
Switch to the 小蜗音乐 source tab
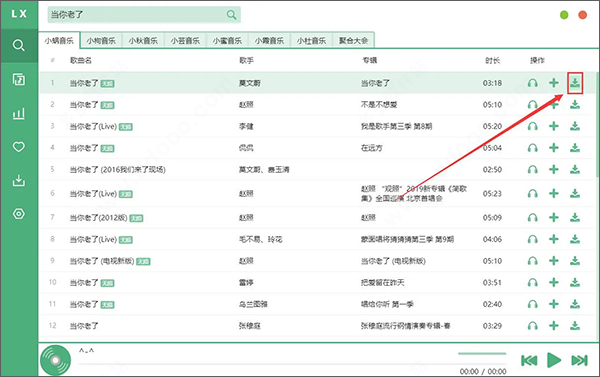(x=59, y=40)
